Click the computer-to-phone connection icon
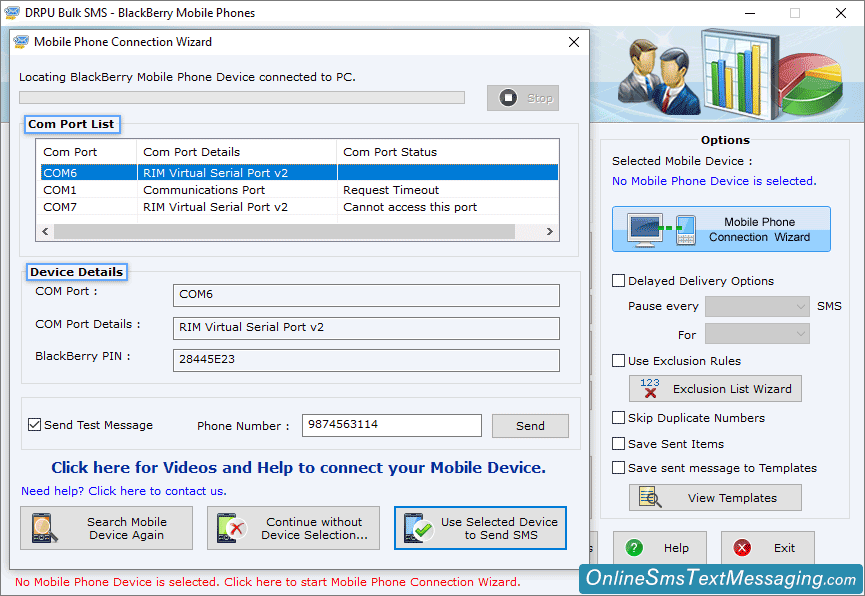Screen dimensions: 865x596 661,230
